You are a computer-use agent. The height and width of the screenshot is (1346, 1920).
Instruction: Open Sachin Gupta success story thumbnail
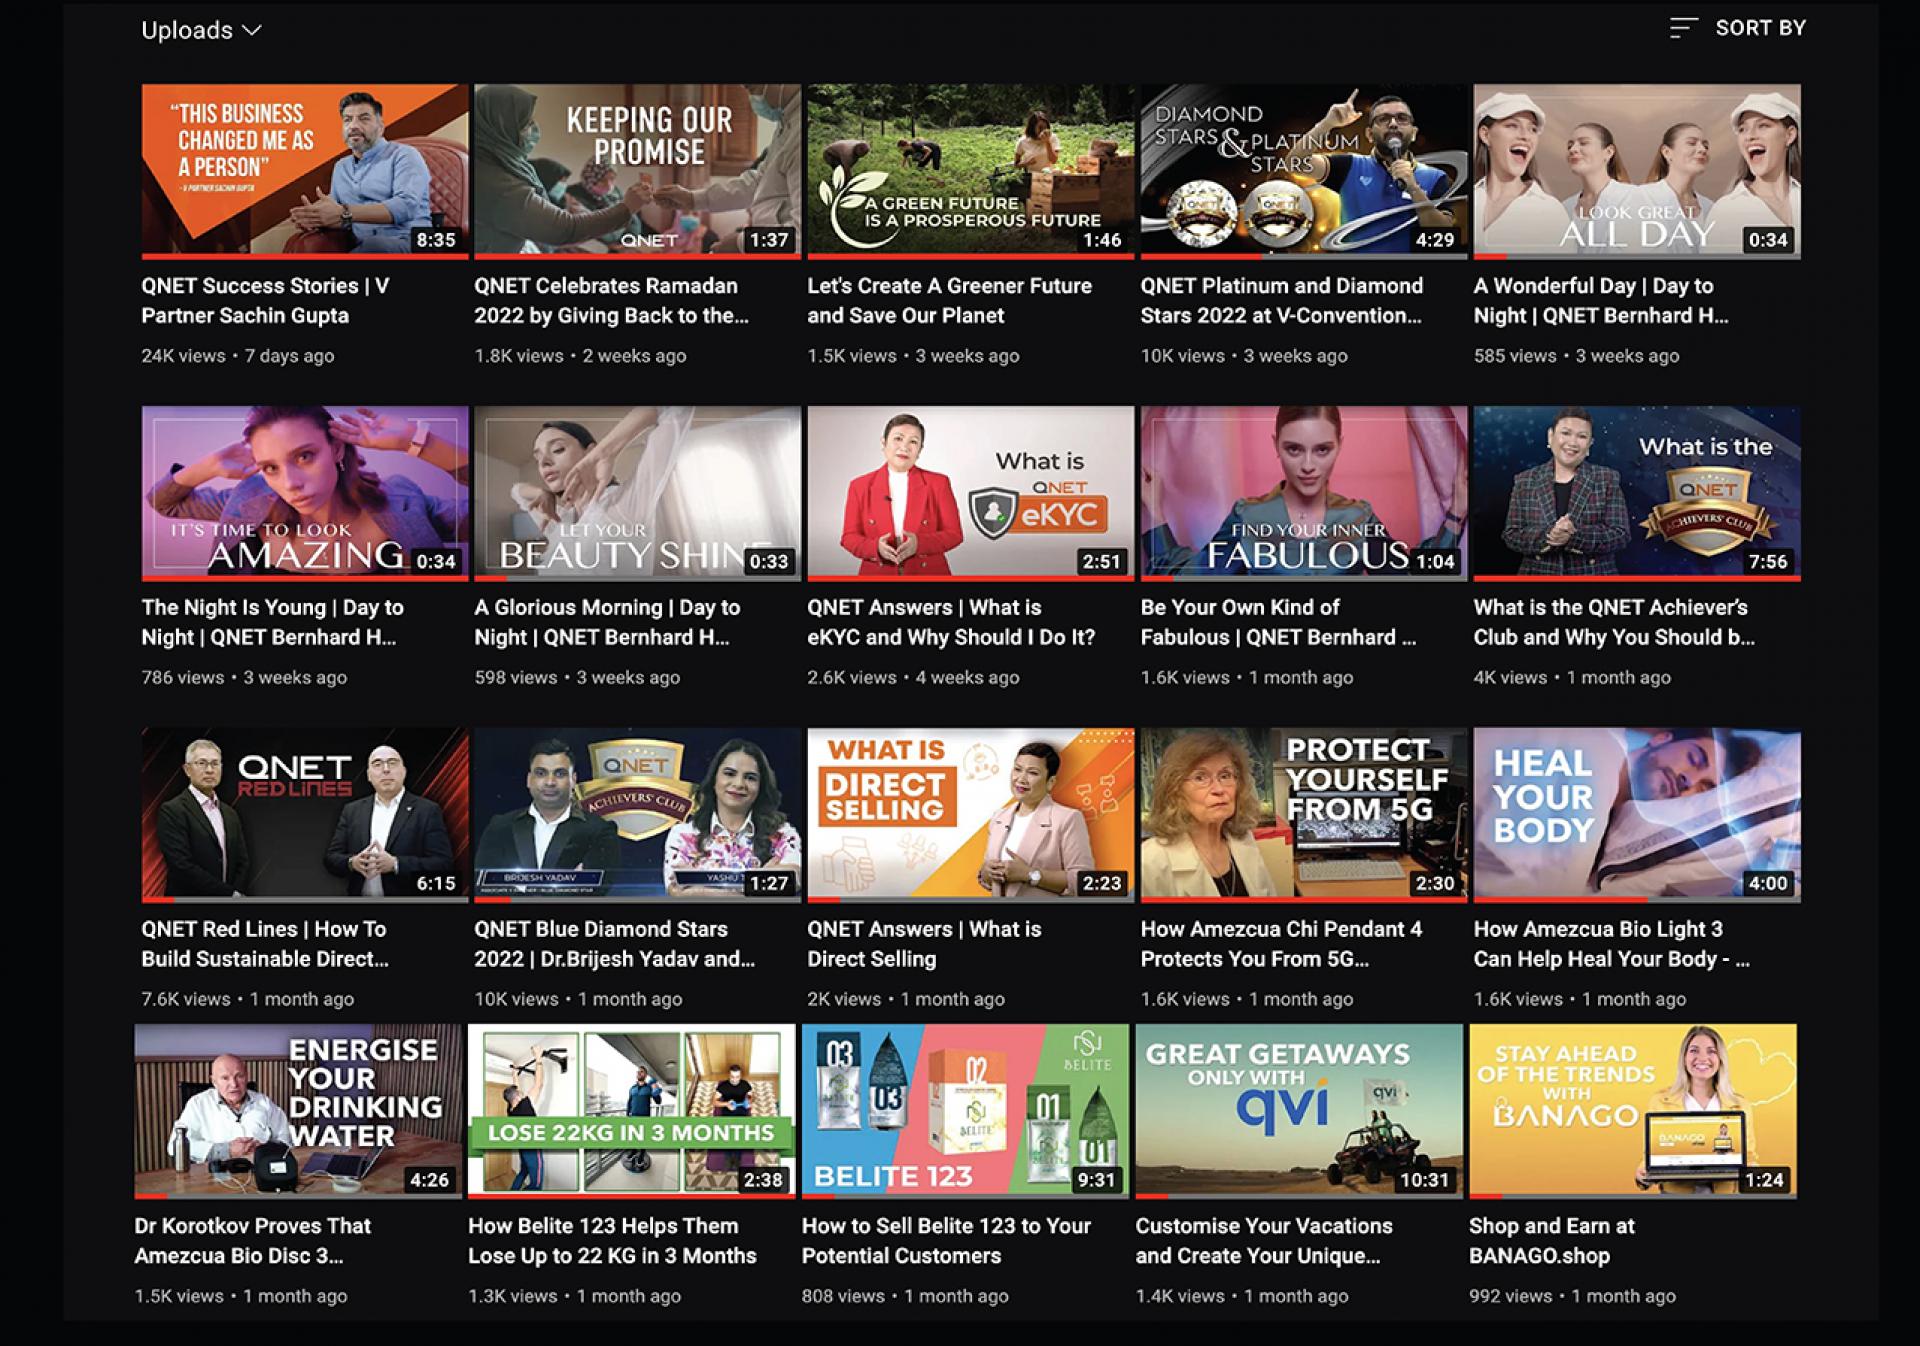tap(305, 171)
